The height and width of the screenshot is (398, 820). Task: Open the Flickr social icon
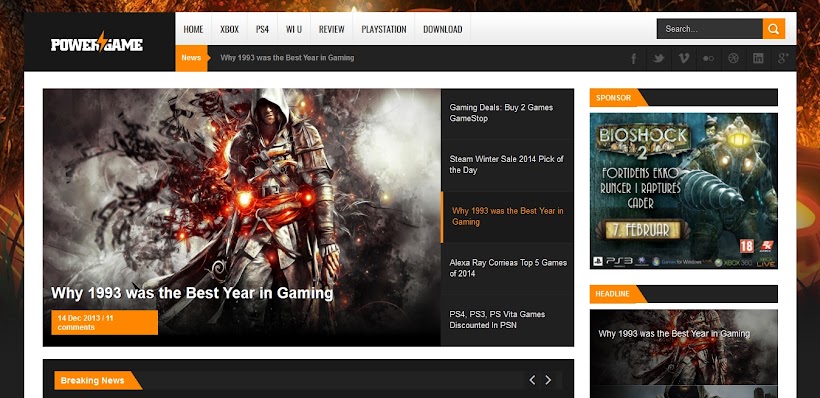709,58
